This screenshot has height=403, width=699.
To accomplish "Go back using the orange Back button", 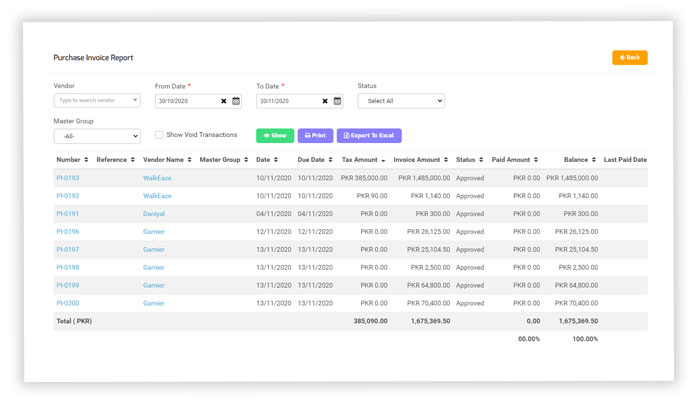I will (x=629, y=58).
